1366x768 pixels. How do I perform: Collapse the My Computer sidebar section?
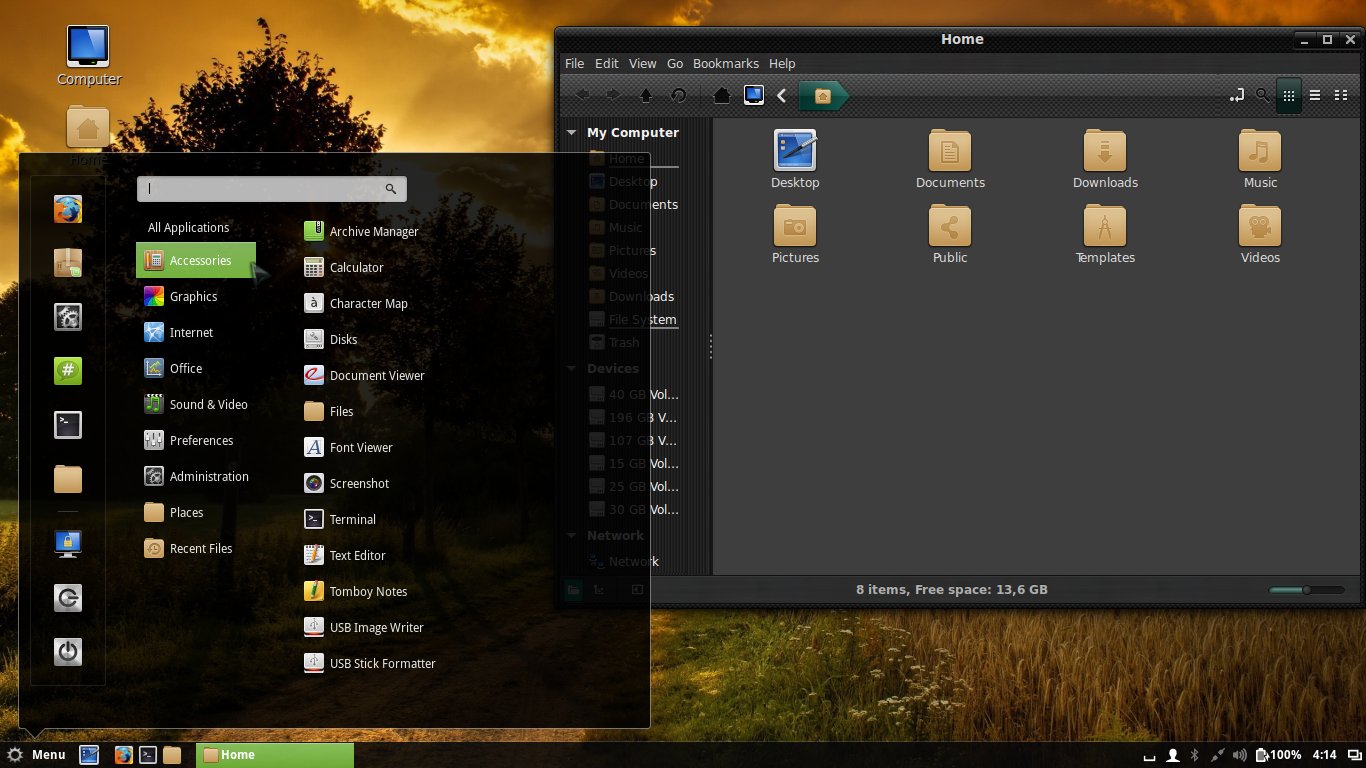[571, 132]
